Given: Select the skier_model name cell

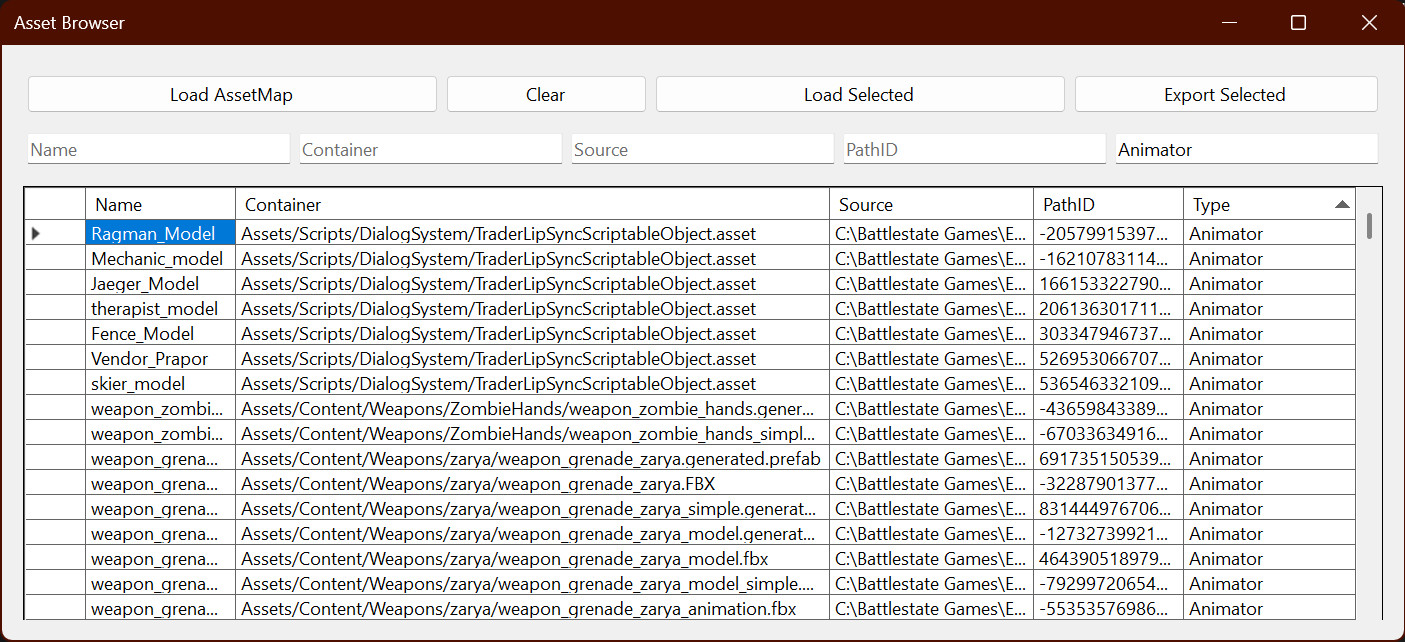Looking at the screenshot, I should point(160,384).
